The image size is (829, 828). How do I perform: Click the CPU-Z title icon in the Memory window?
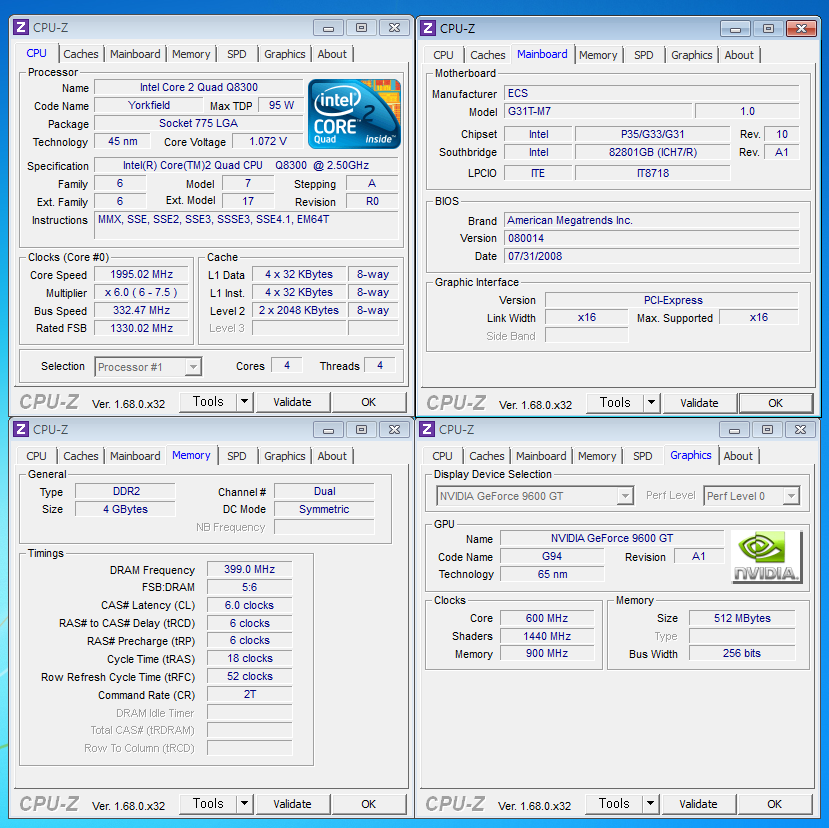click(21, 429)
